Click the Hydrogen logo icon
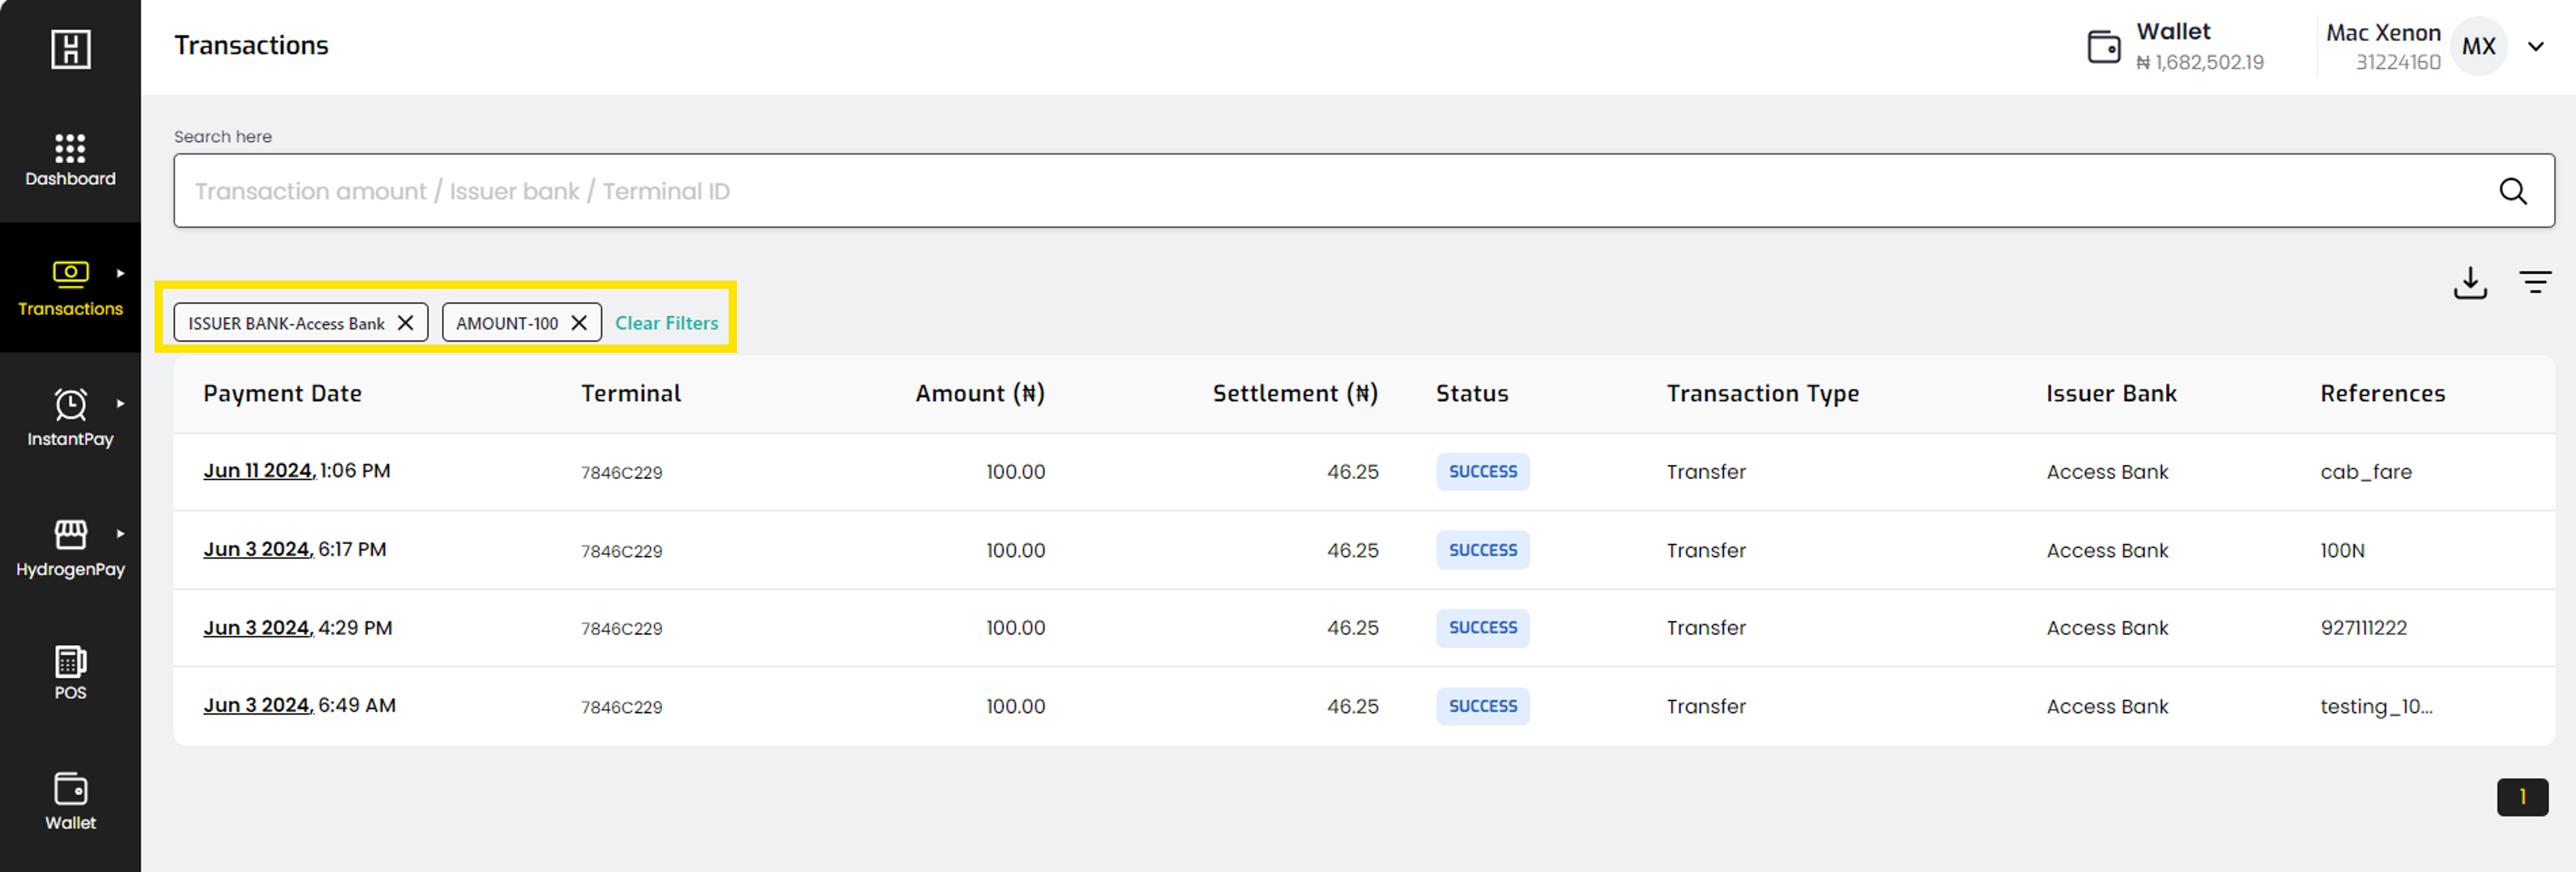This screenshot has height=872, width=2576. [70, 49]
